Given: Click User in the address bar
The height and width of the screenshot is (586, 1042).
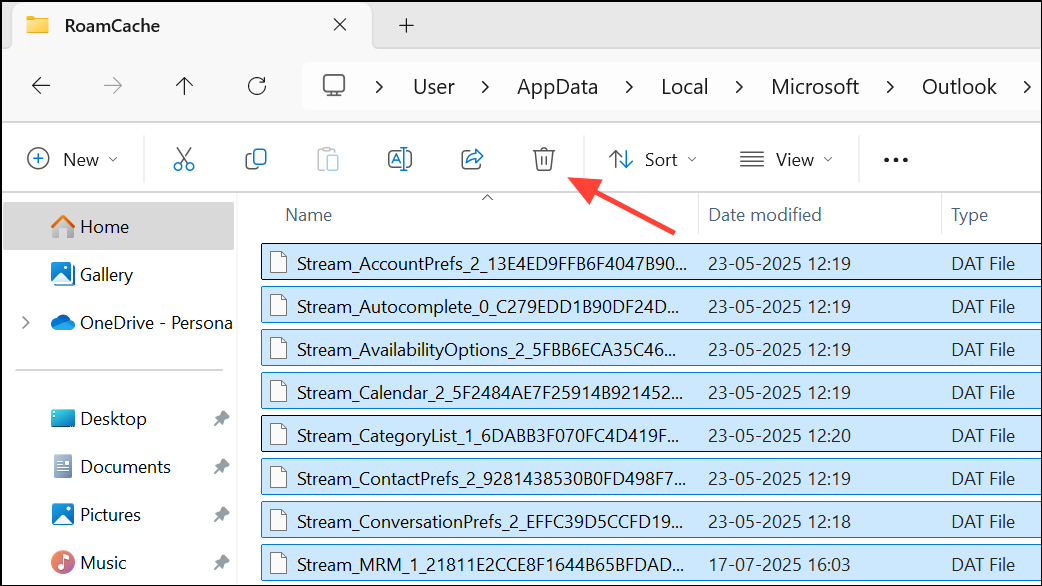Looking at the screenshot, I should (x=434, y=87).
